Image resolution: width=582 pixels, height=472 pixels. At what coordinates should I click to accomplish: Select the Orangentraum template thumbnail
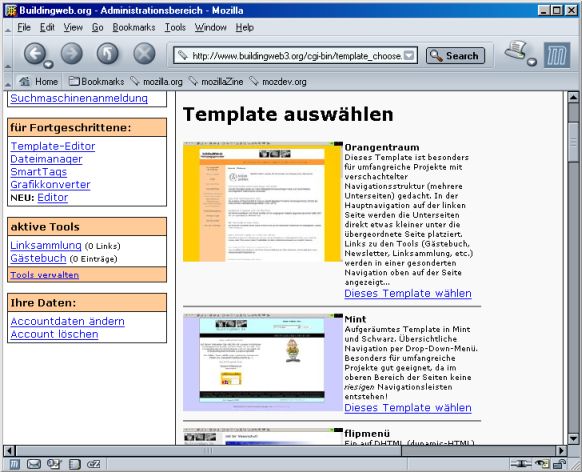(263, 202)
